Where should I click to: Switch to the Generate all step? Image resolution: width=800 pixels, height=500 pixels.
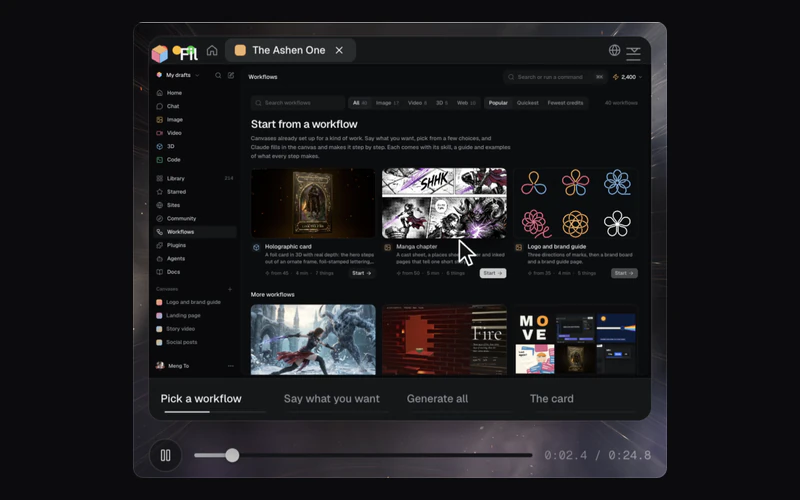437,398
